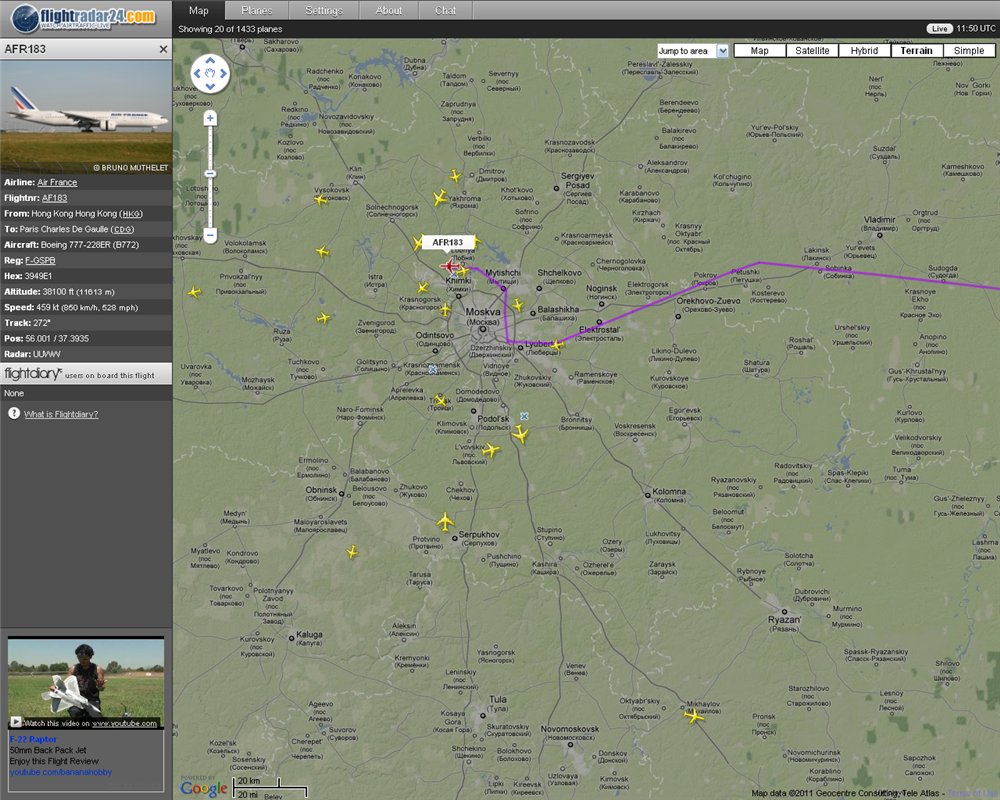Open the What is Flightdiary? link
Viewport: 1000px width, 800px height.
61,414
